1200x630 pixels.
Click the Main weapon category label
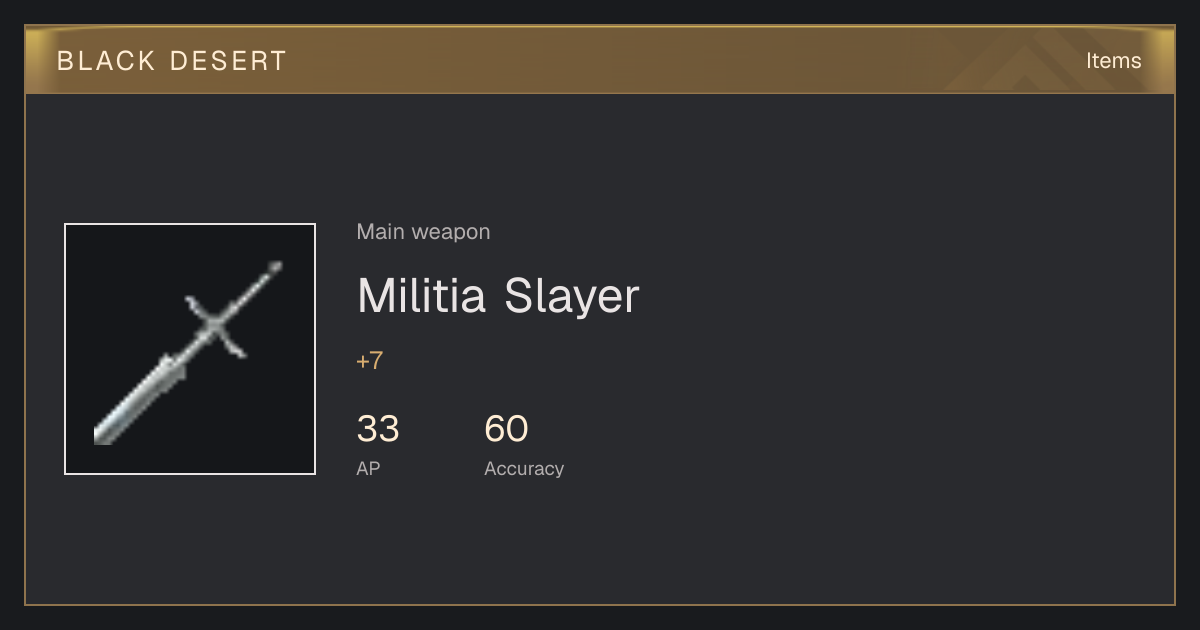423,232
